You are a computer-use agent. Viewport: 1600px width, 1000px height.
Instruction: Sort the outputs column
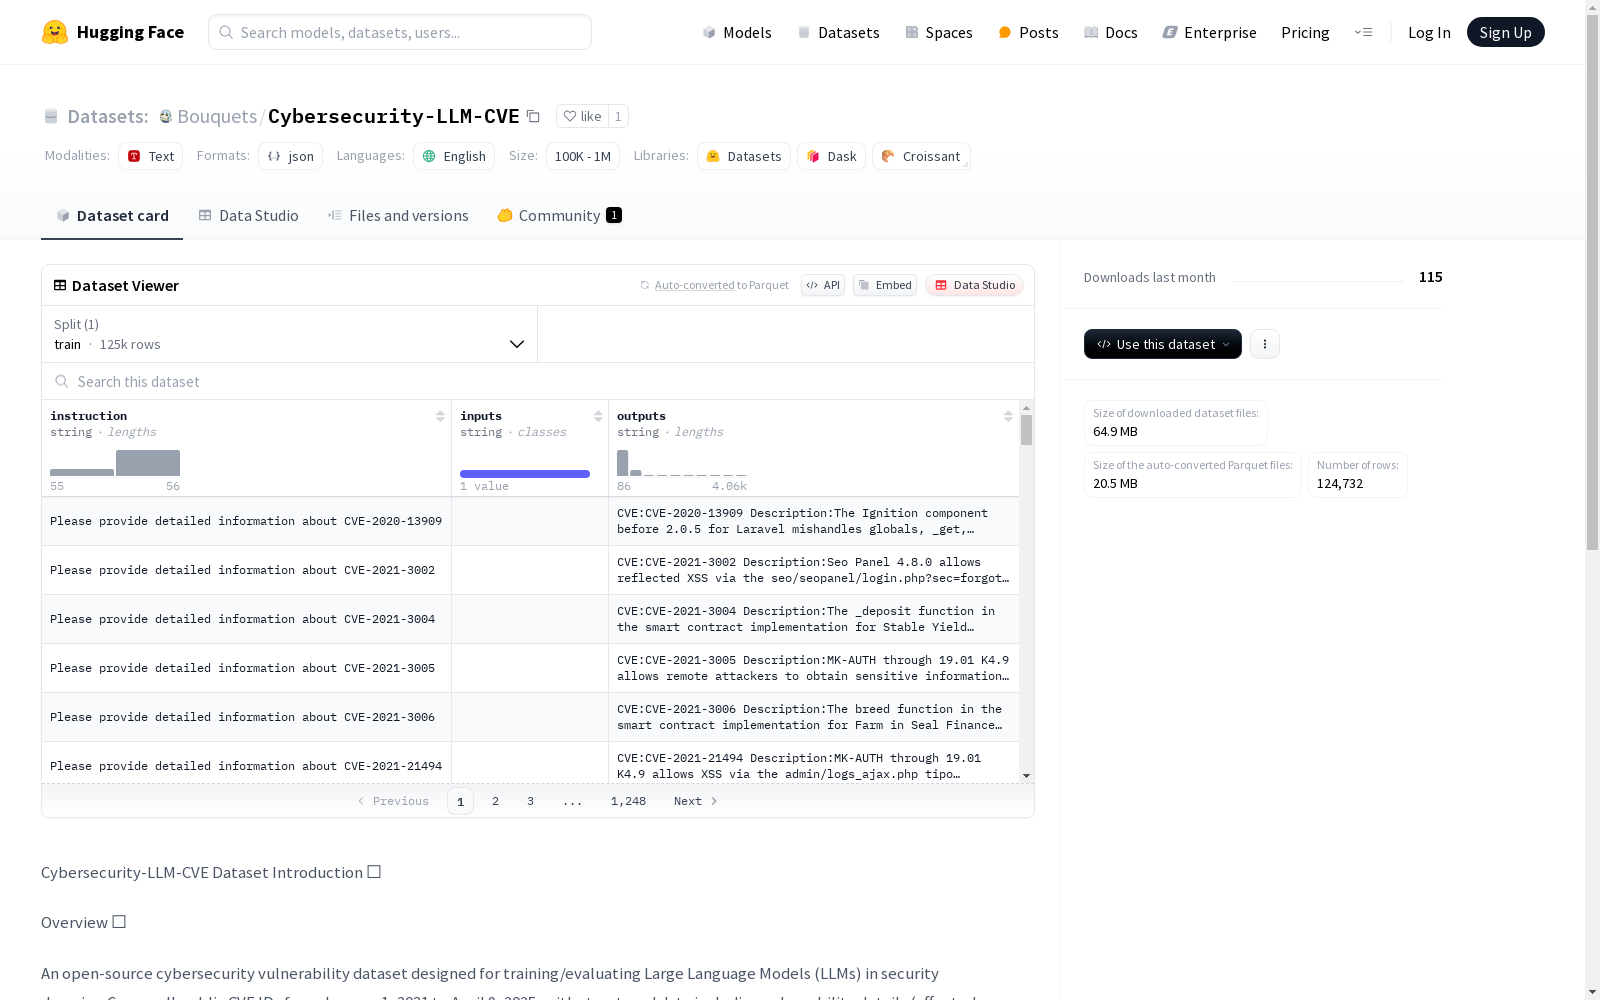(x=1008, y=416)
